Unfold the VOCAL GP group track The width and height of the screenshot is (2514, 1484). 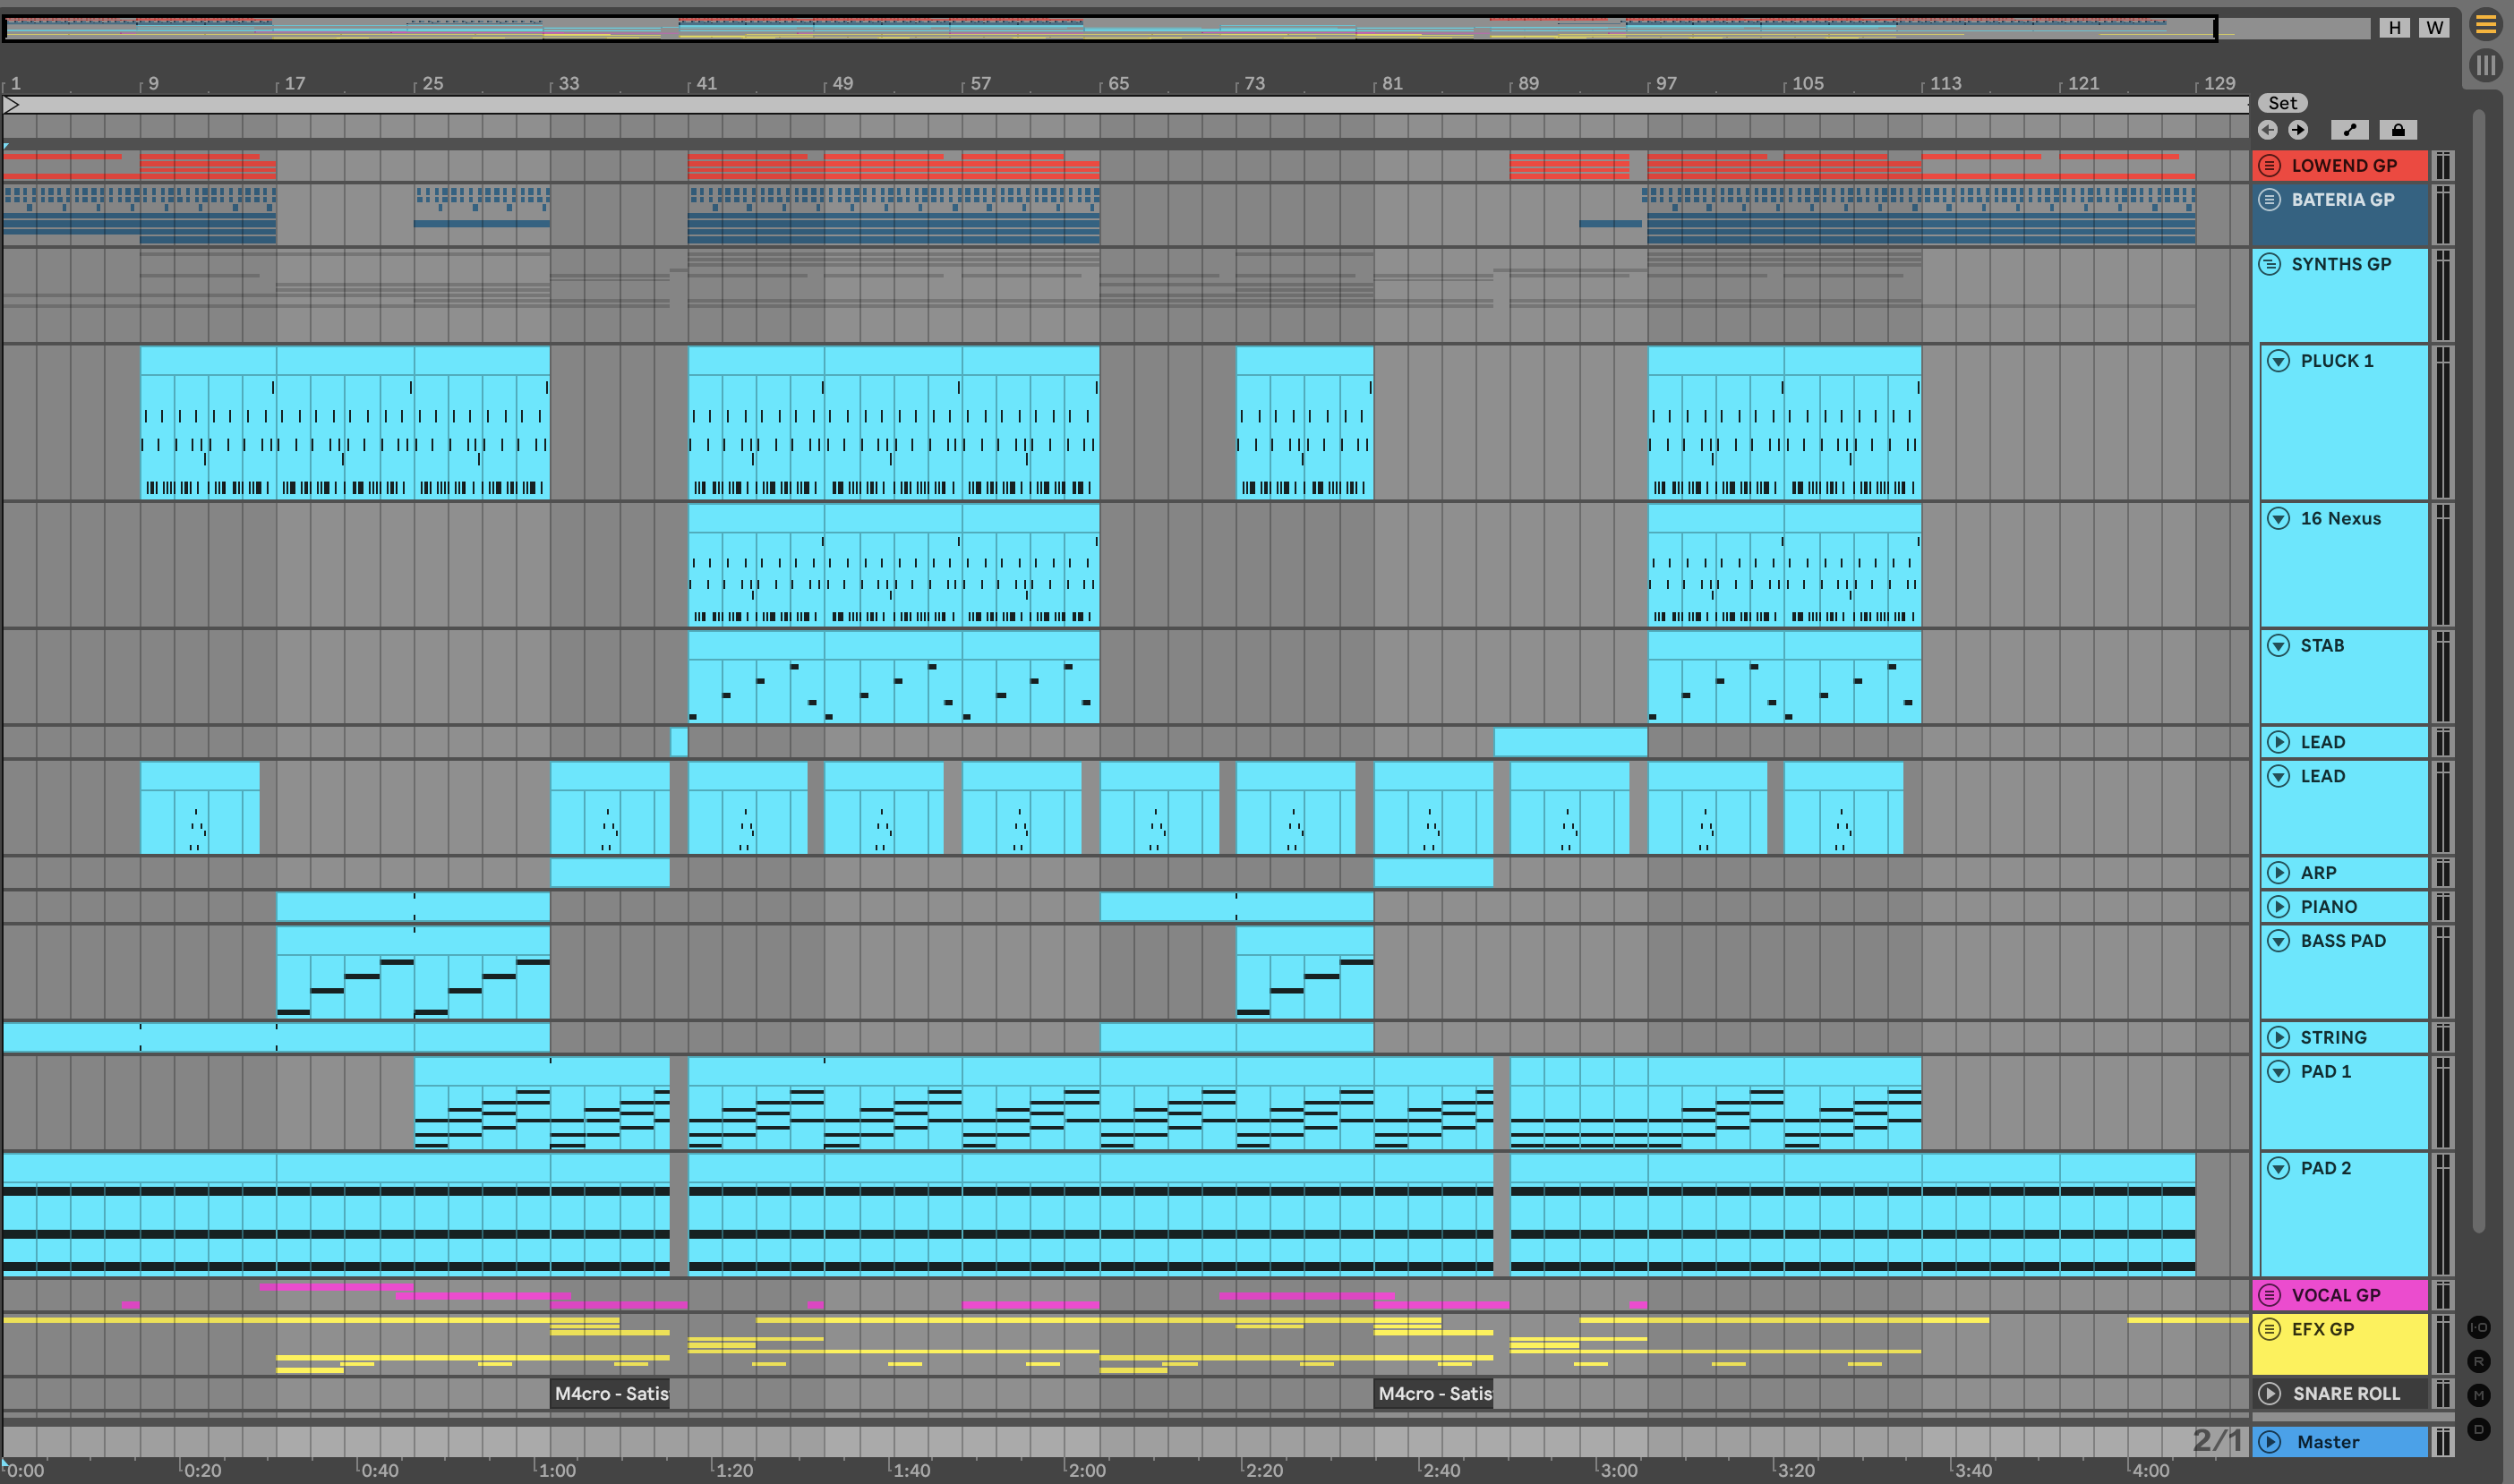[x=2269, y=1295]
